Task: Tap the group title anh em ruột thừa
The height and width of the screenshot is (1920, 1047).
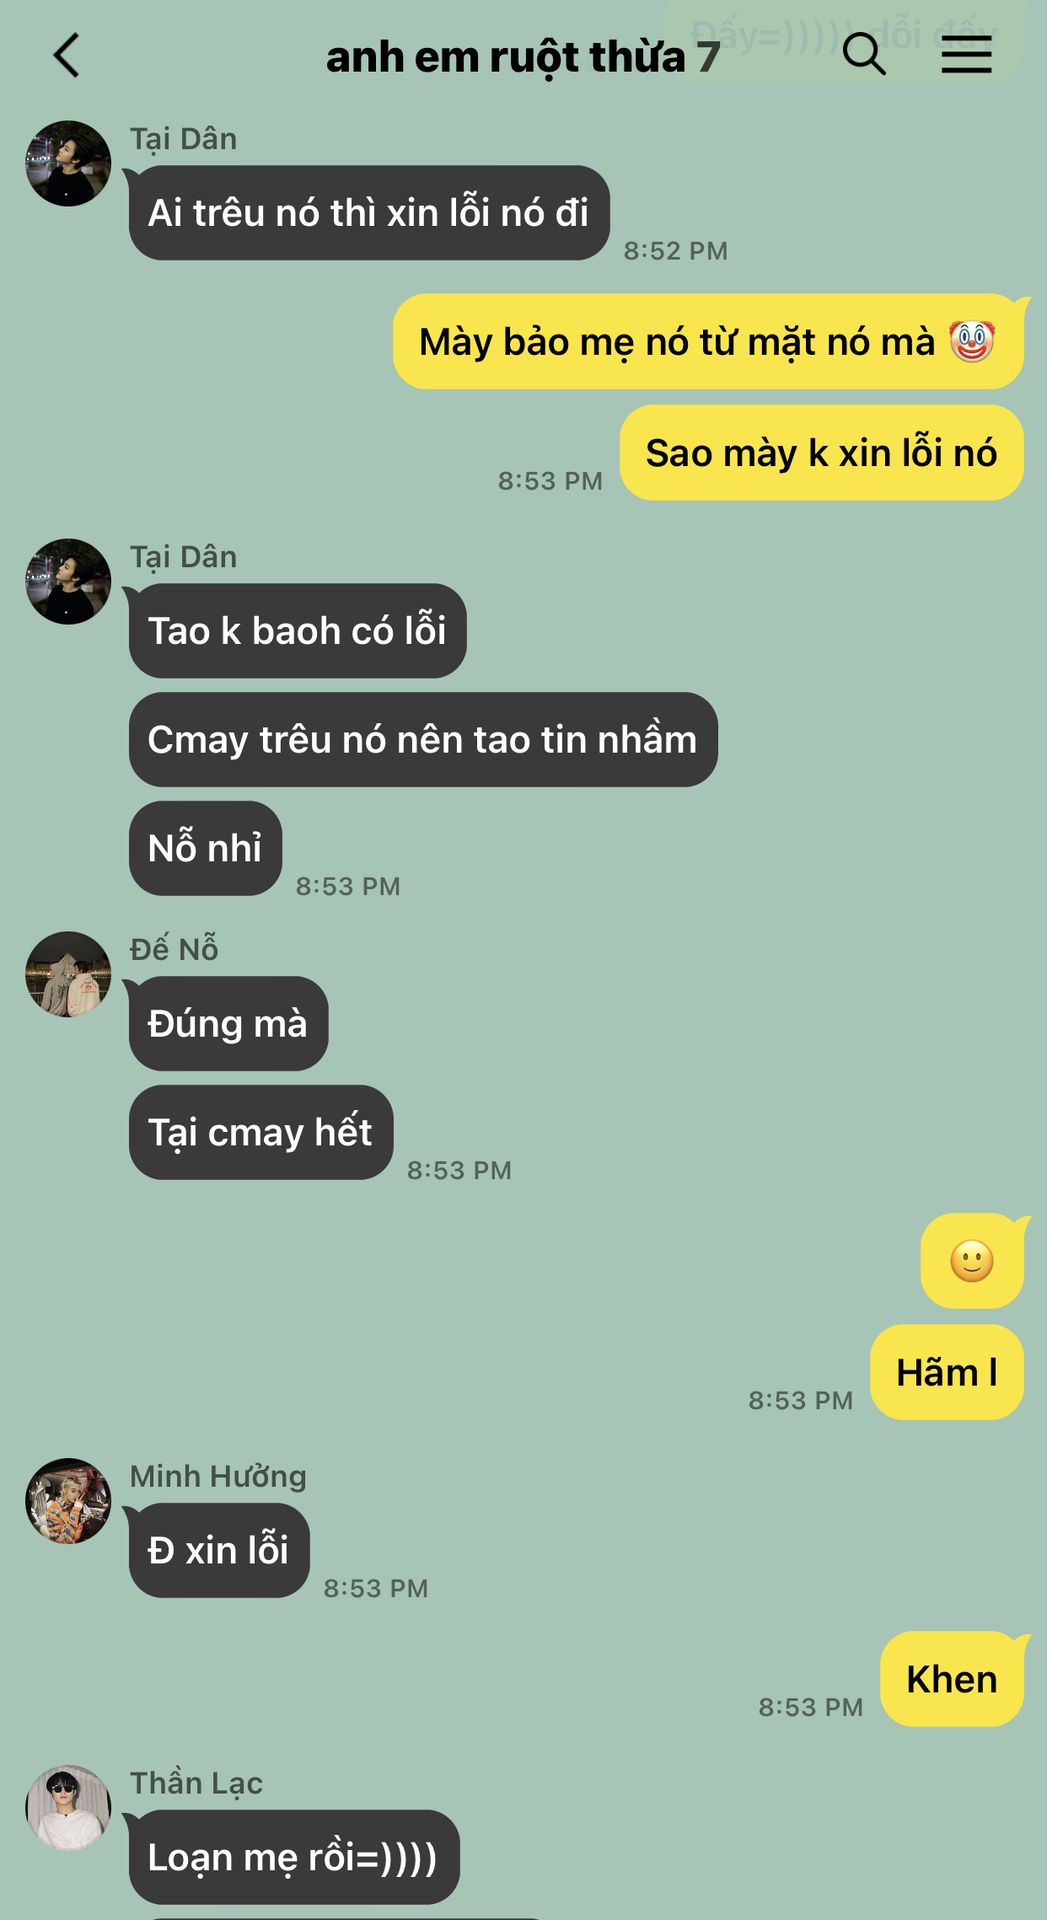Action: [506, 57]
